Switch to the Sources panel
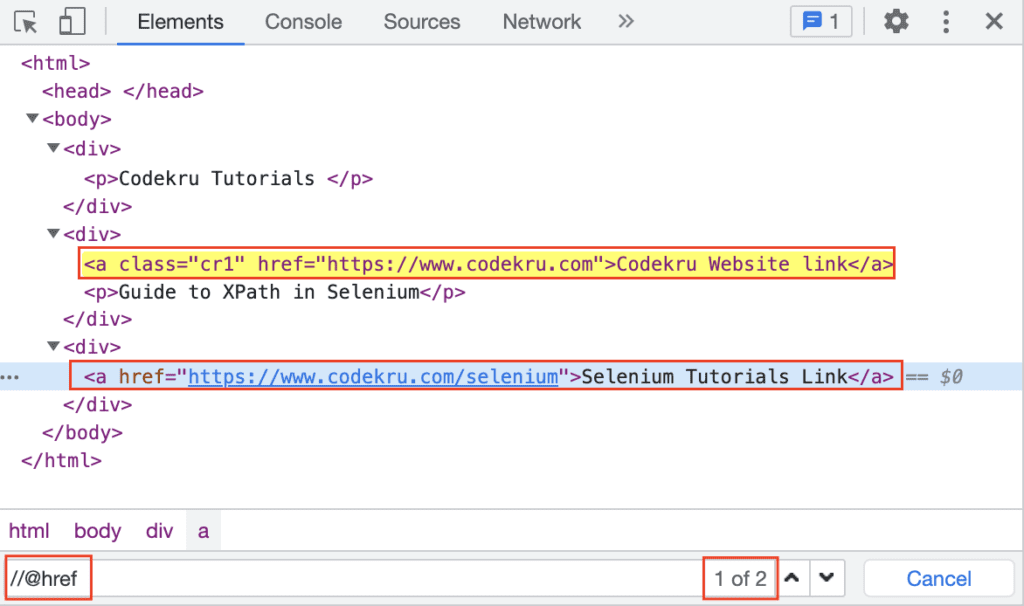1024x606 pixels. coord(421,21)
